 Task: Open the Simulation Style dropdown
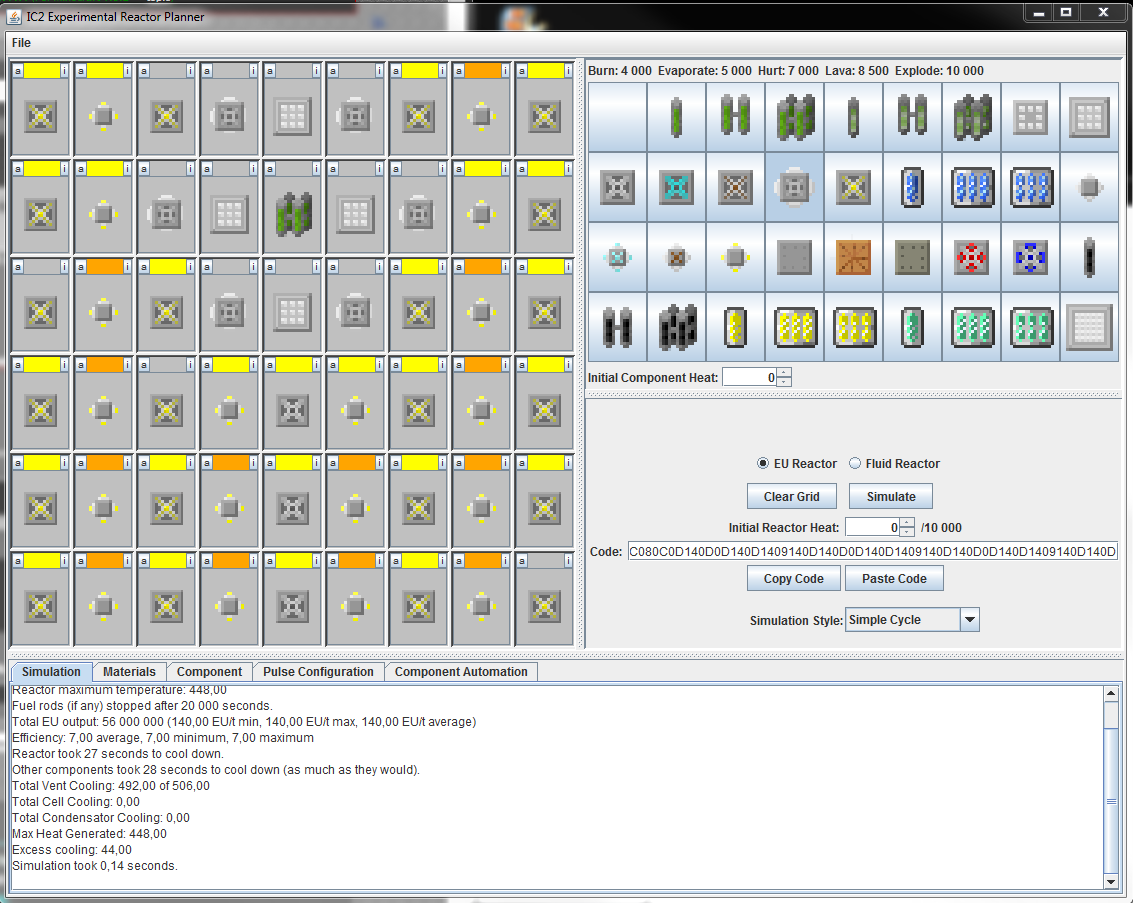[x=969, y=620]
